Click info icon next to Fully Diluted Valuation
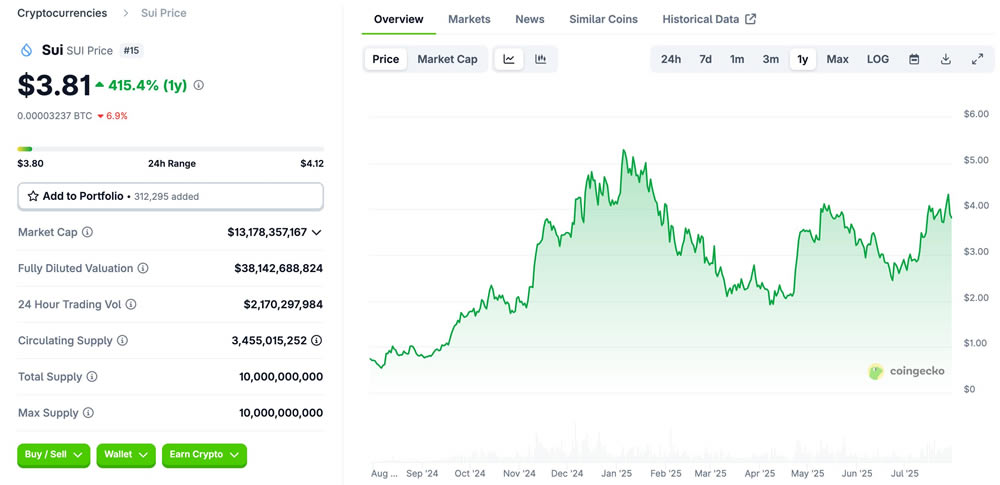The height and width of the screenshot is (485, 1000). [143, 268]
